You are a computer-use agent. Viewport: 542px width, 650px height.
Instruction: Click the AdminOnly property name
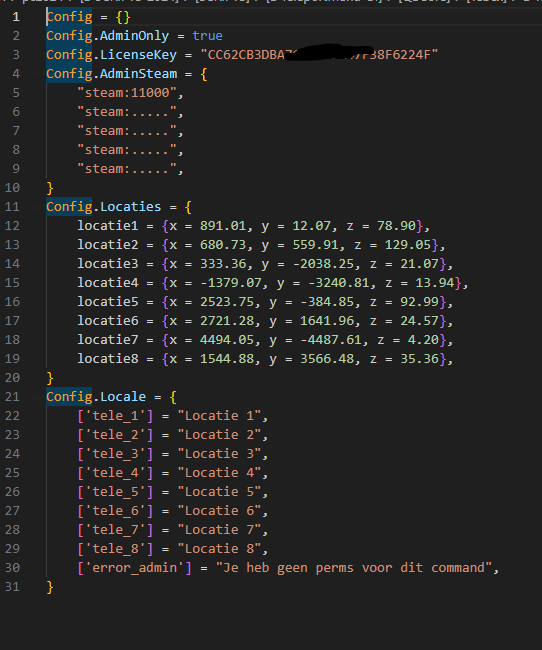point(134,36)
